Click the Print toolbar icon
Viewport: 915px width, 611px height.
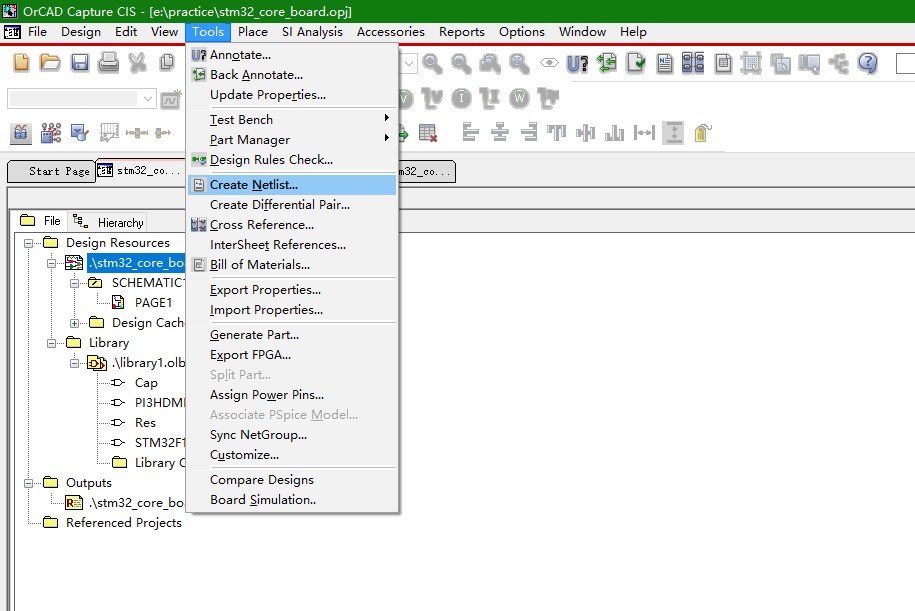109,62
